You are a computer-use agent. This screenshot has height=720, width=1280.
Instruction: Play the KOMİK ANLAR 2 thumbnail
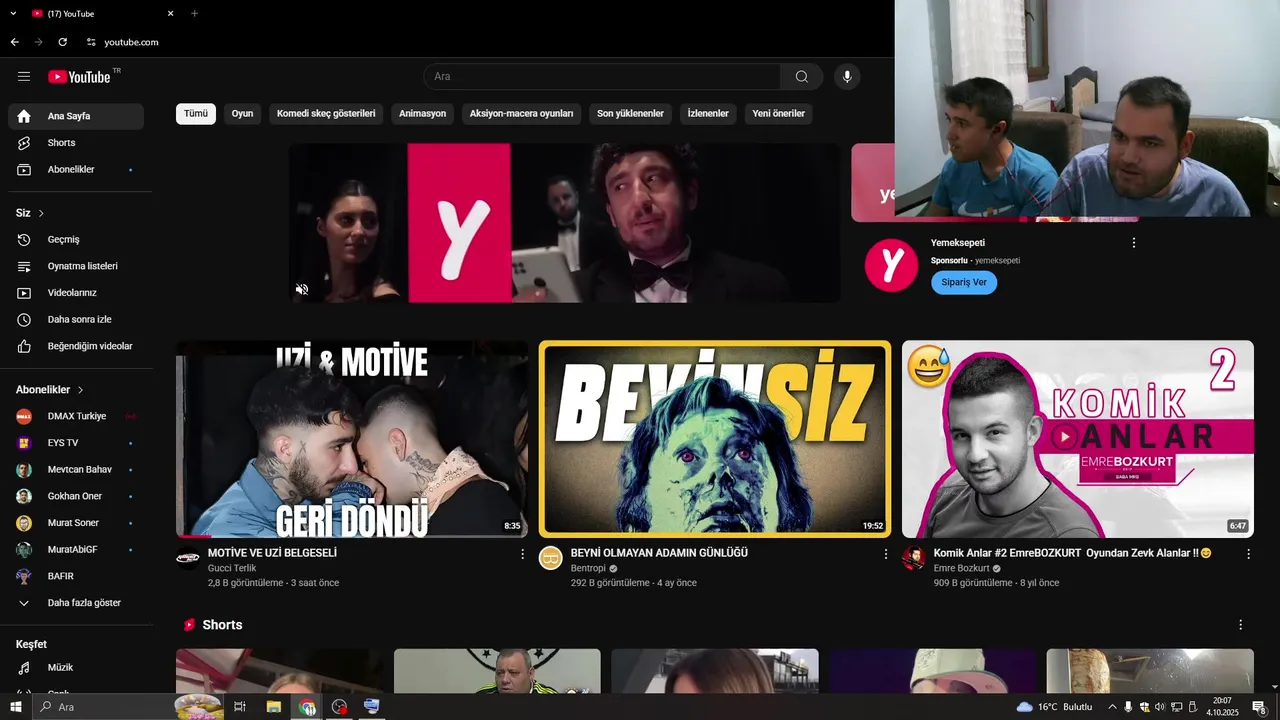pos(1078,439)
